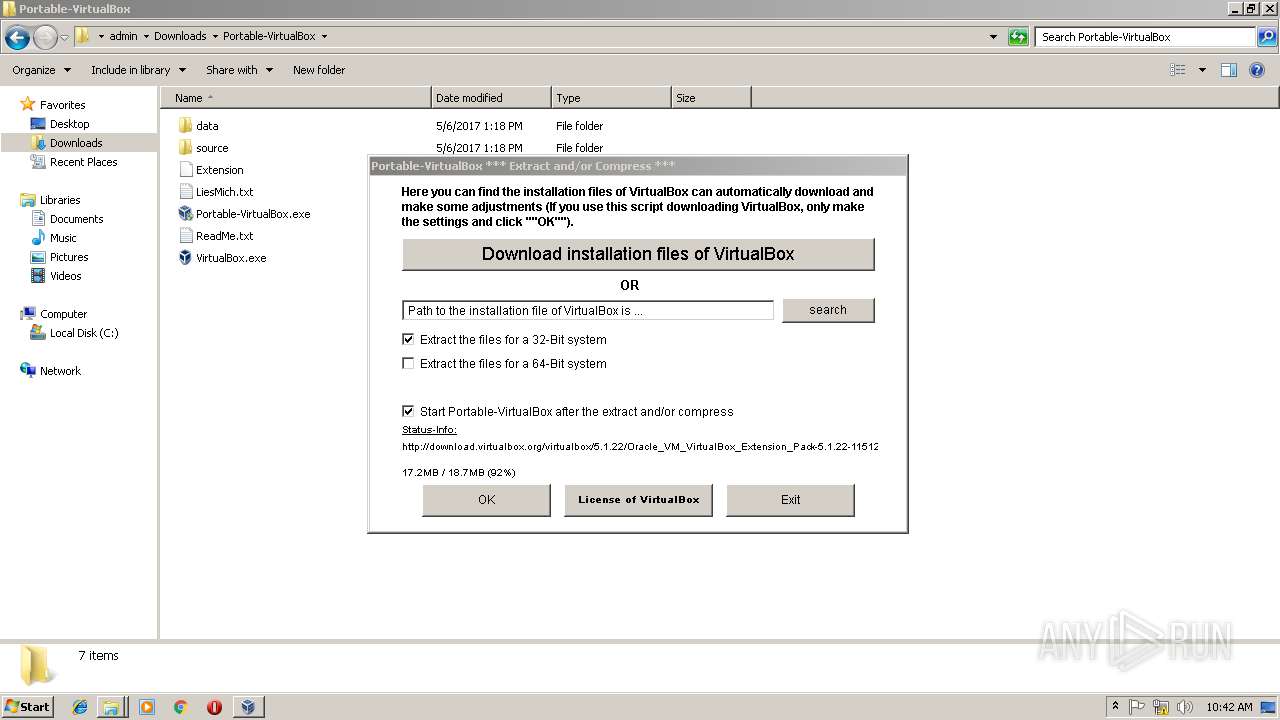Open Opera browser from the taskbar
The height and width of the screenshot is (720, 1280).
pyautogui.click(x=214, y=707)
